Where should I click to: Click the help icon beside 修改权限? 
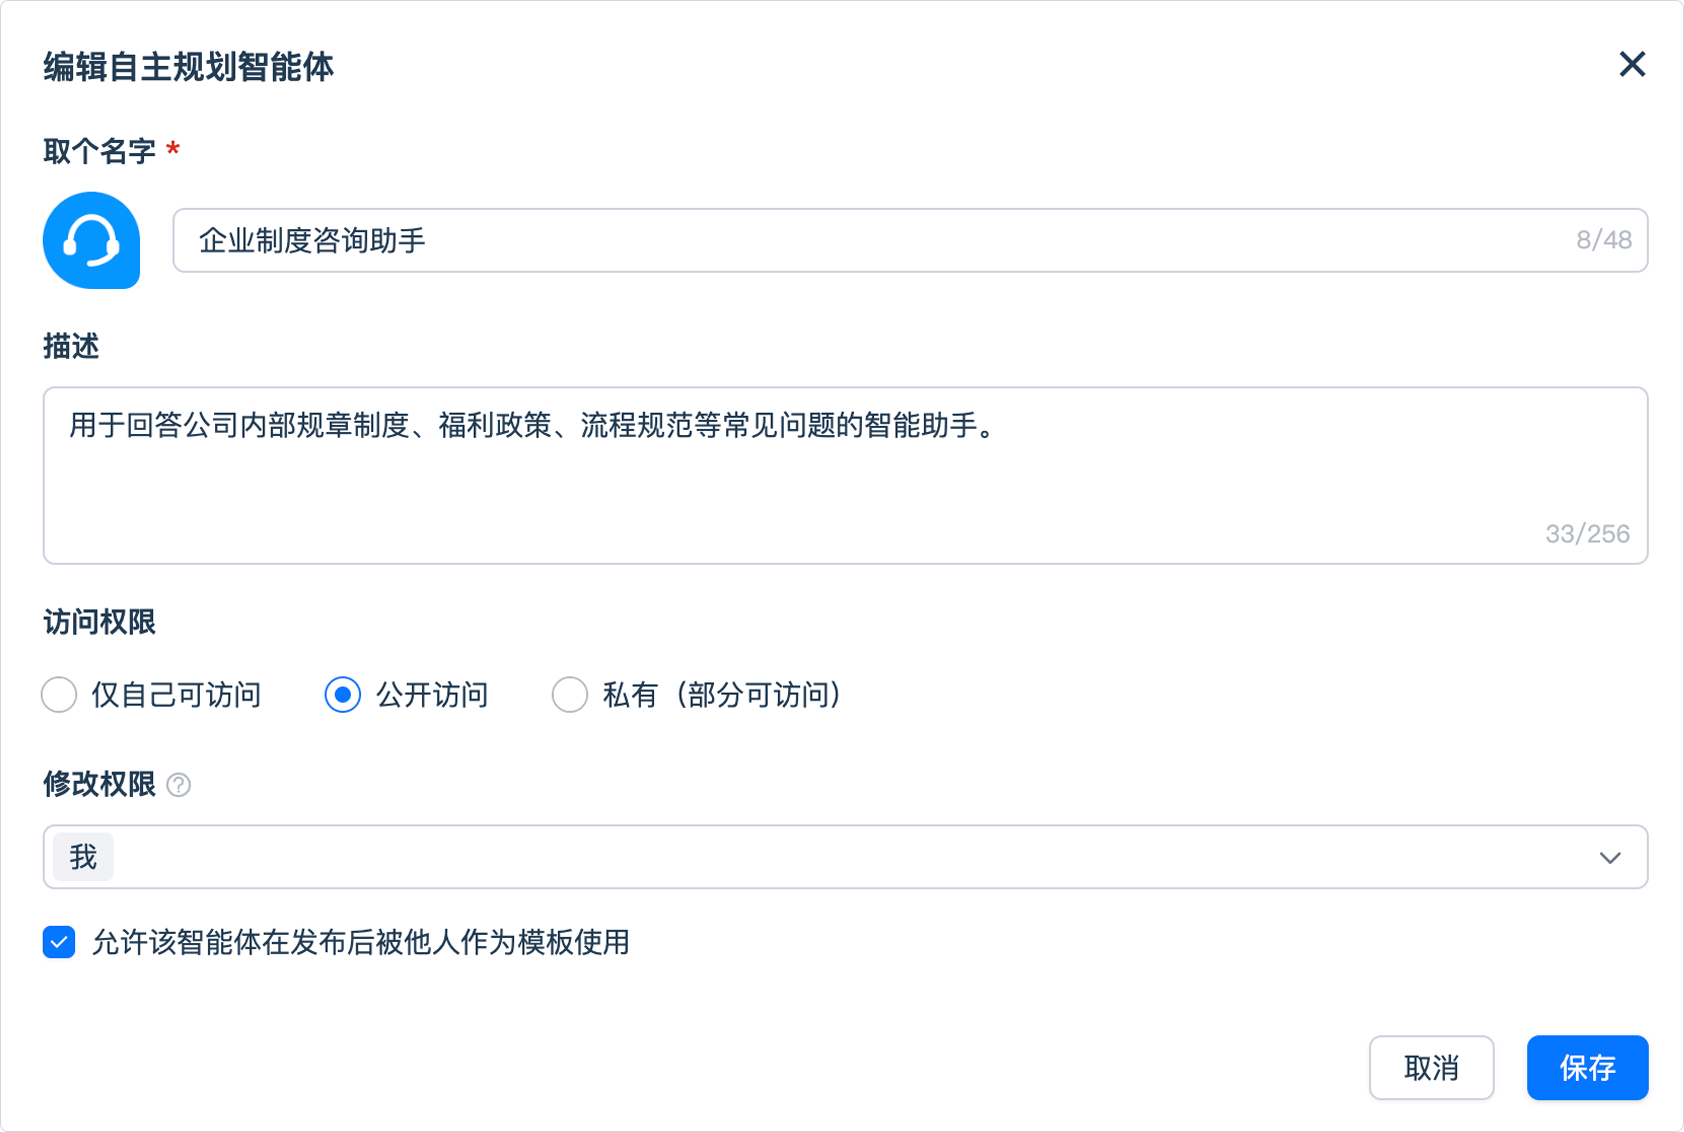click(x=179, y=785)
